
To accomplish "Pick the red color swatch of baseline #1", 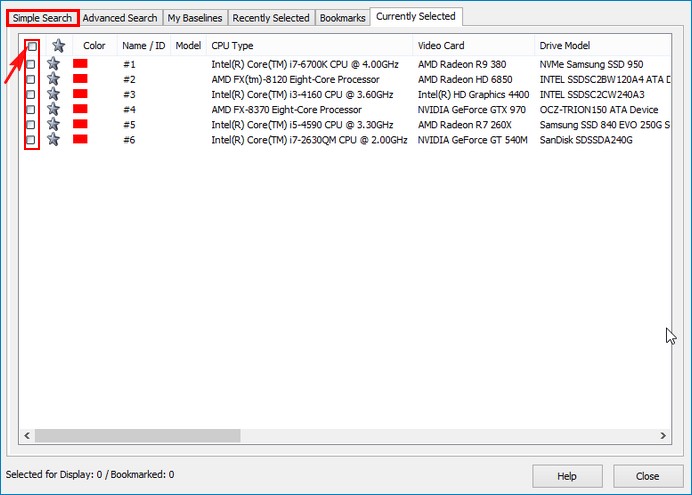I will (80, 64).
